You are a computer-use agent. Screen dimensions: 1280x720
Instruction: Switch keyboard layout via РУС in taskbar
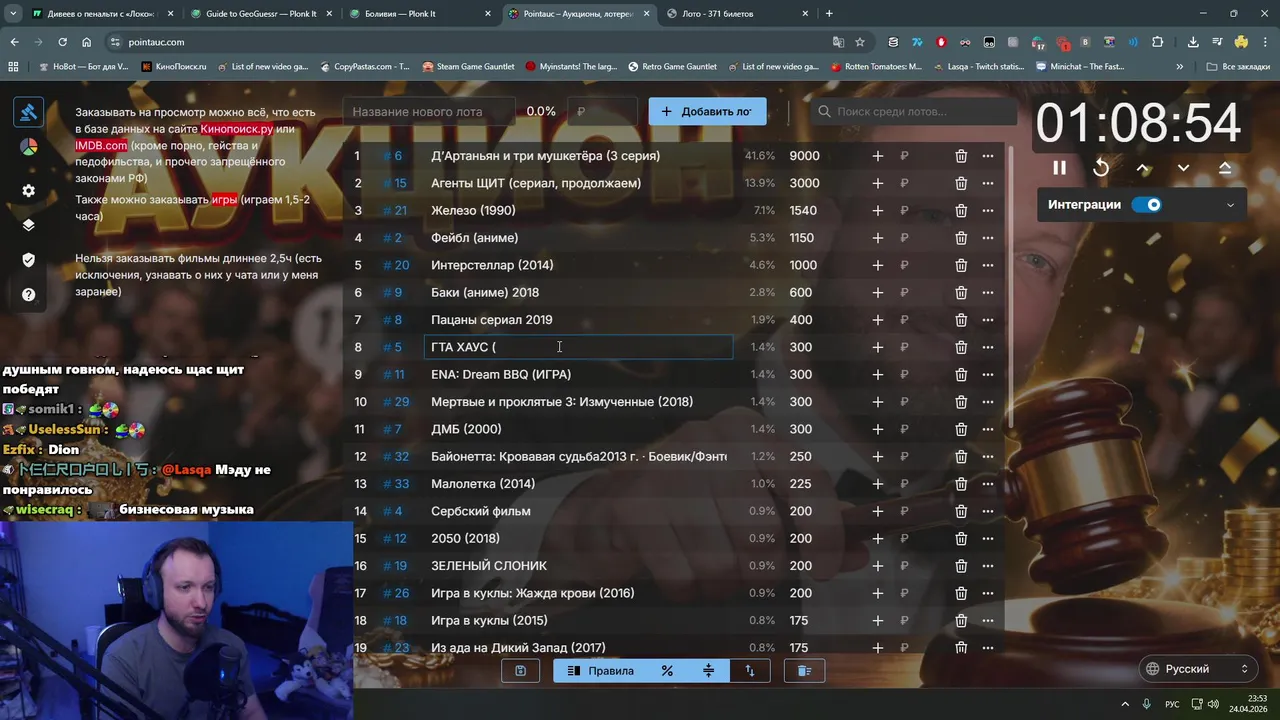1172,704
